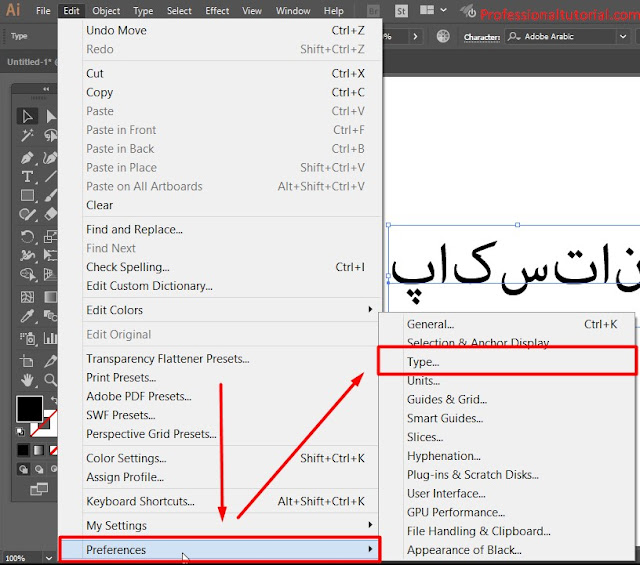
Task: Click the Arrange Documents icon
Action: point(427,10)
